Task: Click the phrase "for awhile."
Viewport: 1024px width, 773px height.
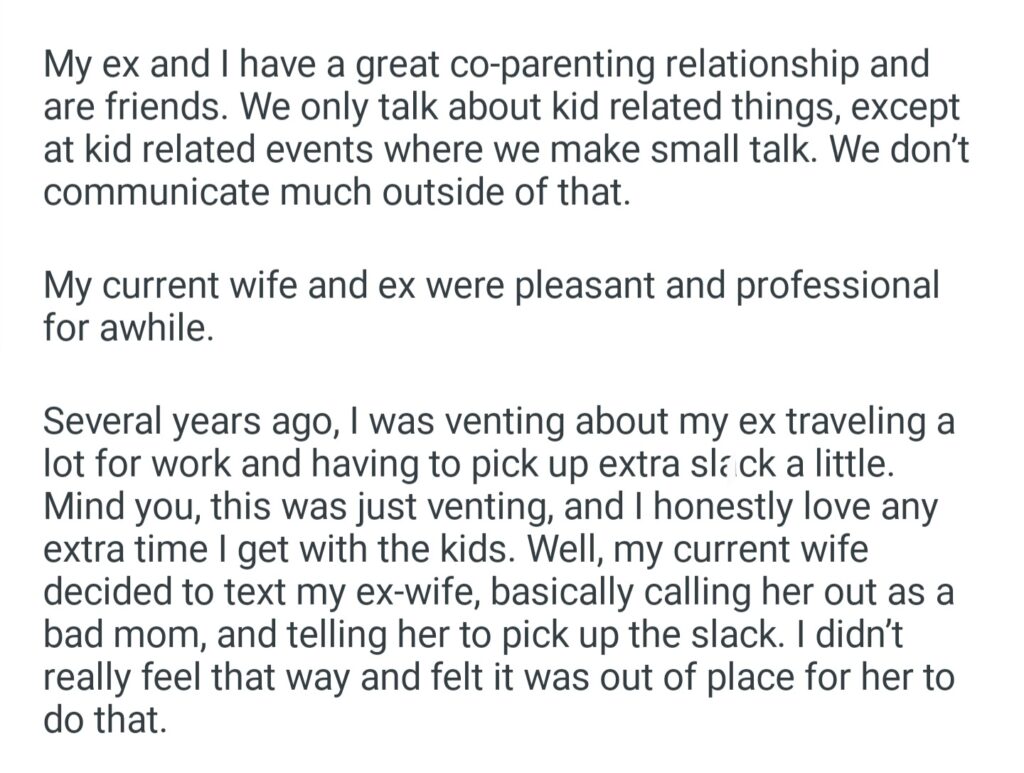Action: (x=129, y=327)
